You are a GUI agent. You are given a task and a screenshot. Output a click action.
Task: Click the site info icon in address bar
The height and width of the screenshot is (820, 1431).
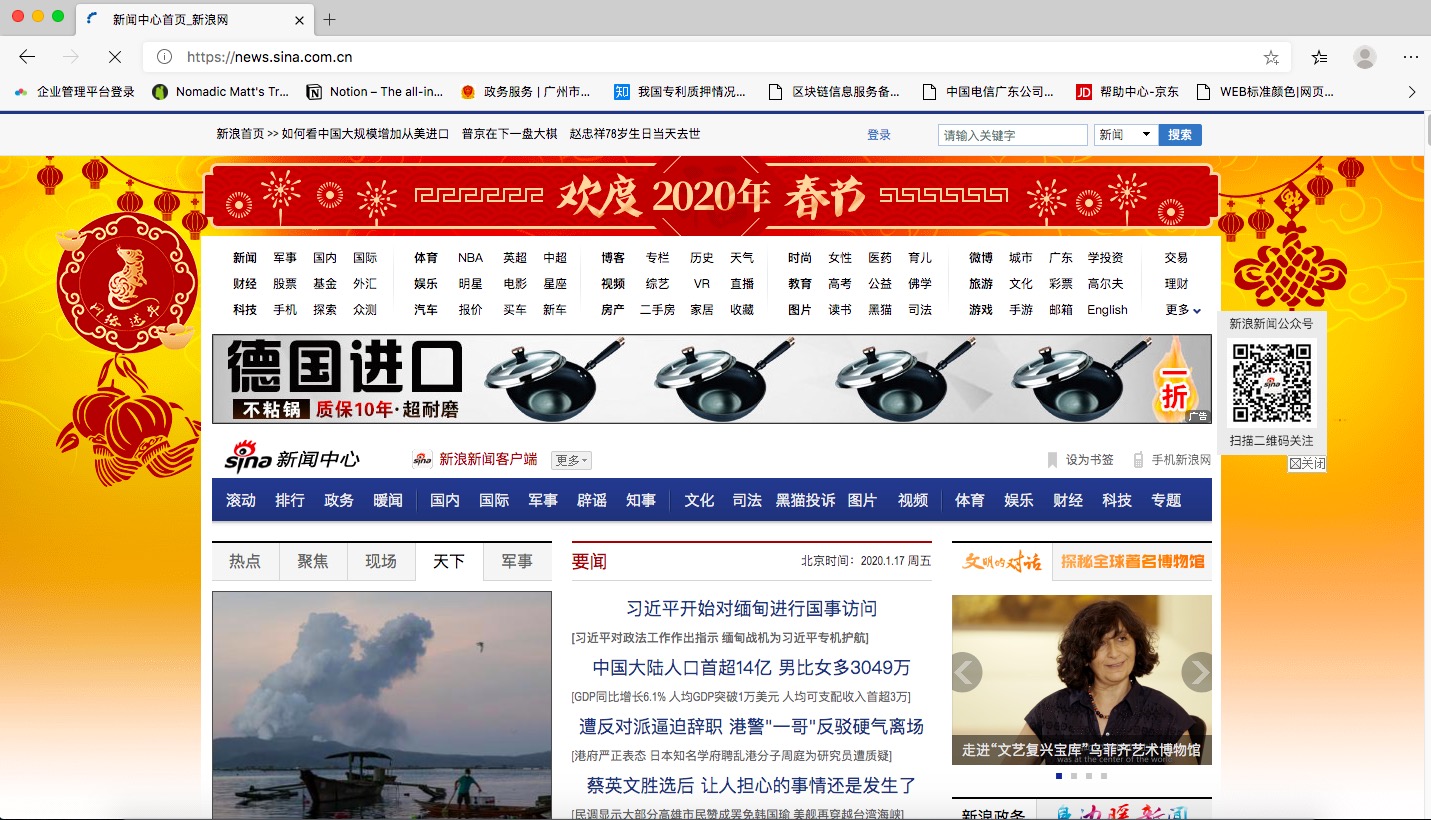(x=165, y=57)
